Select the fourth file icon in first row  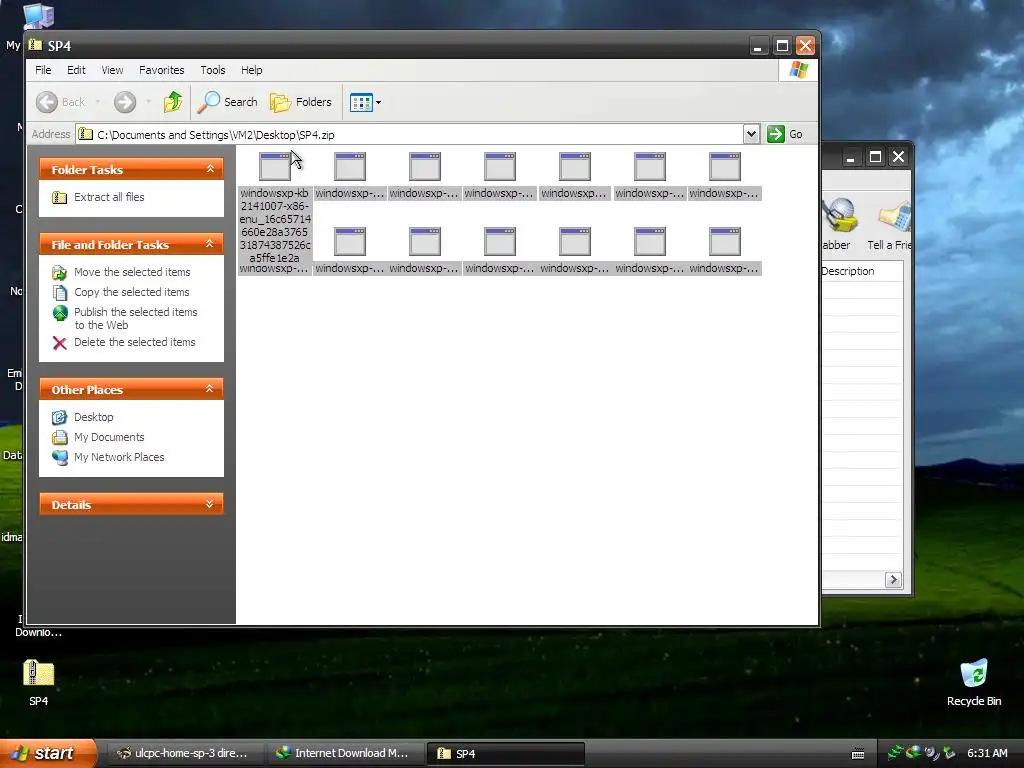[x=500, y=167]
